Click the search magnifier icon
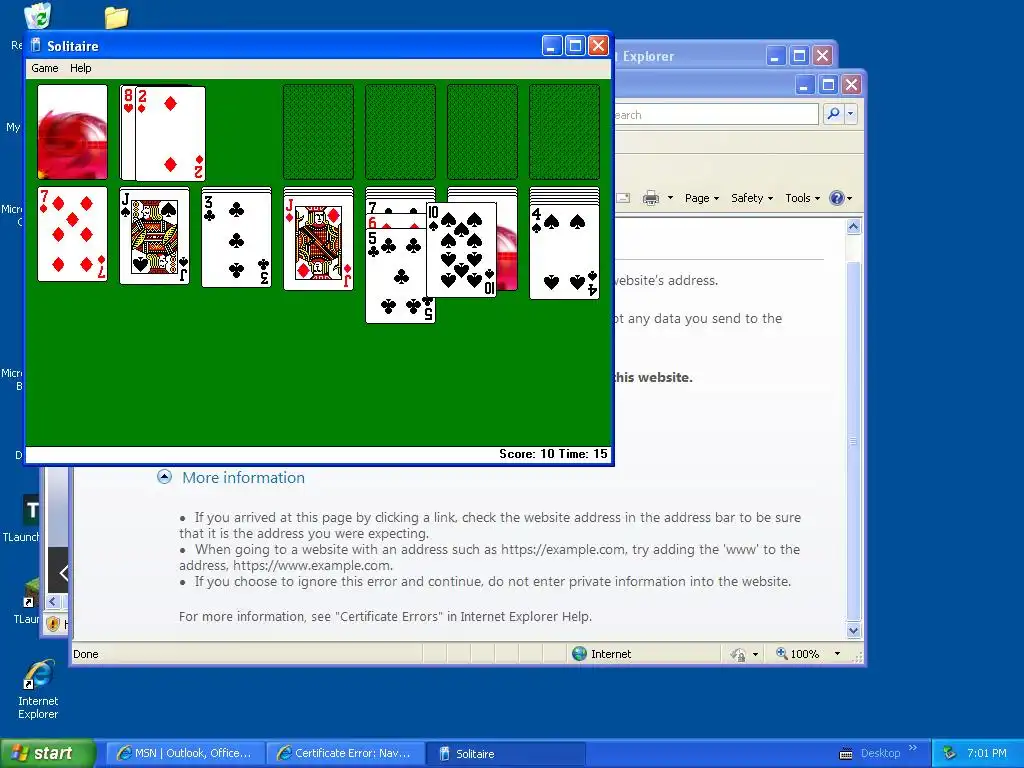This screenshot has height=768, width=1024. point(833,114)
